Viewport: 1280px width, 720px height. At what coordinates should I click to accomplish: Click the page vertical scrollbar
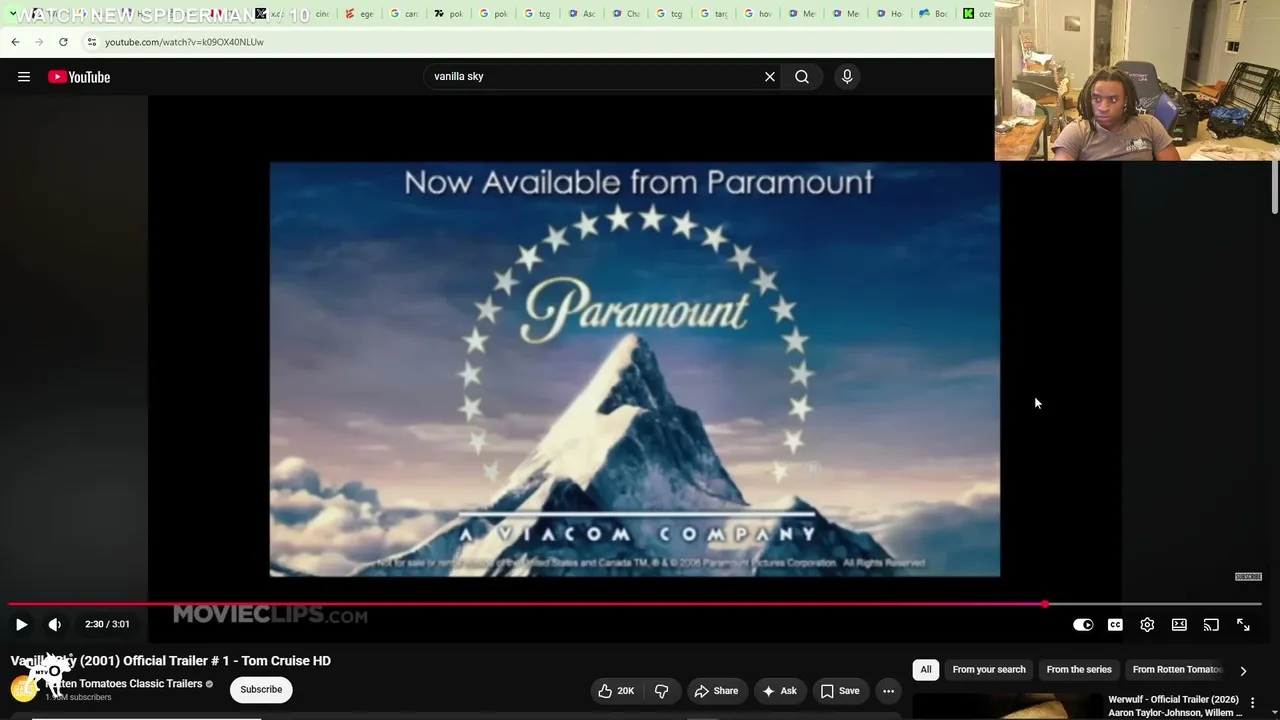1274,185
